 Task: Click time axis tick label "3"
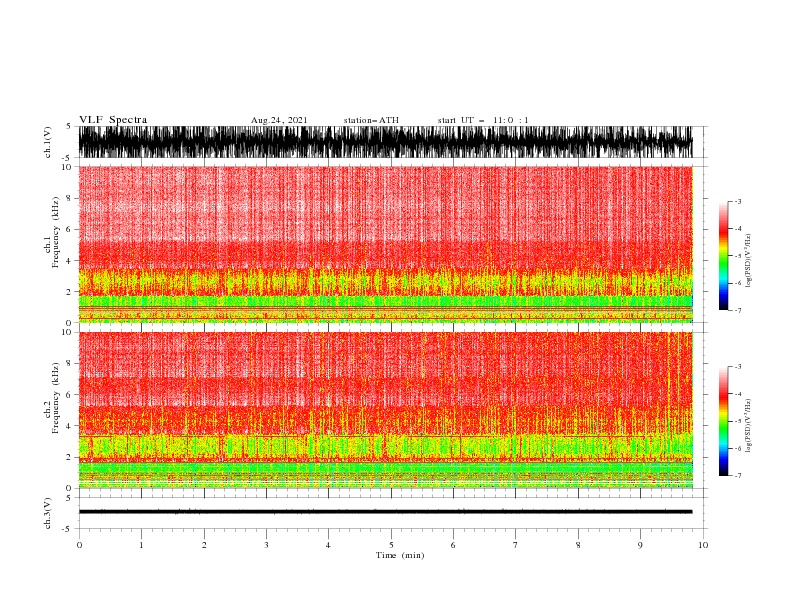coord(266,545)
